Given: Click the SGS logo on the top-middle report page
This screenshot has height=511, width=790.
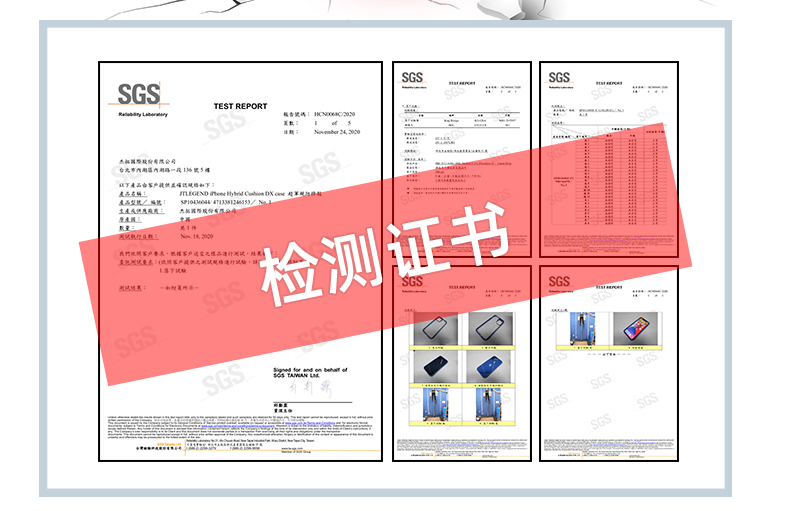Looking at the screenshot, I should coord(412,78).
